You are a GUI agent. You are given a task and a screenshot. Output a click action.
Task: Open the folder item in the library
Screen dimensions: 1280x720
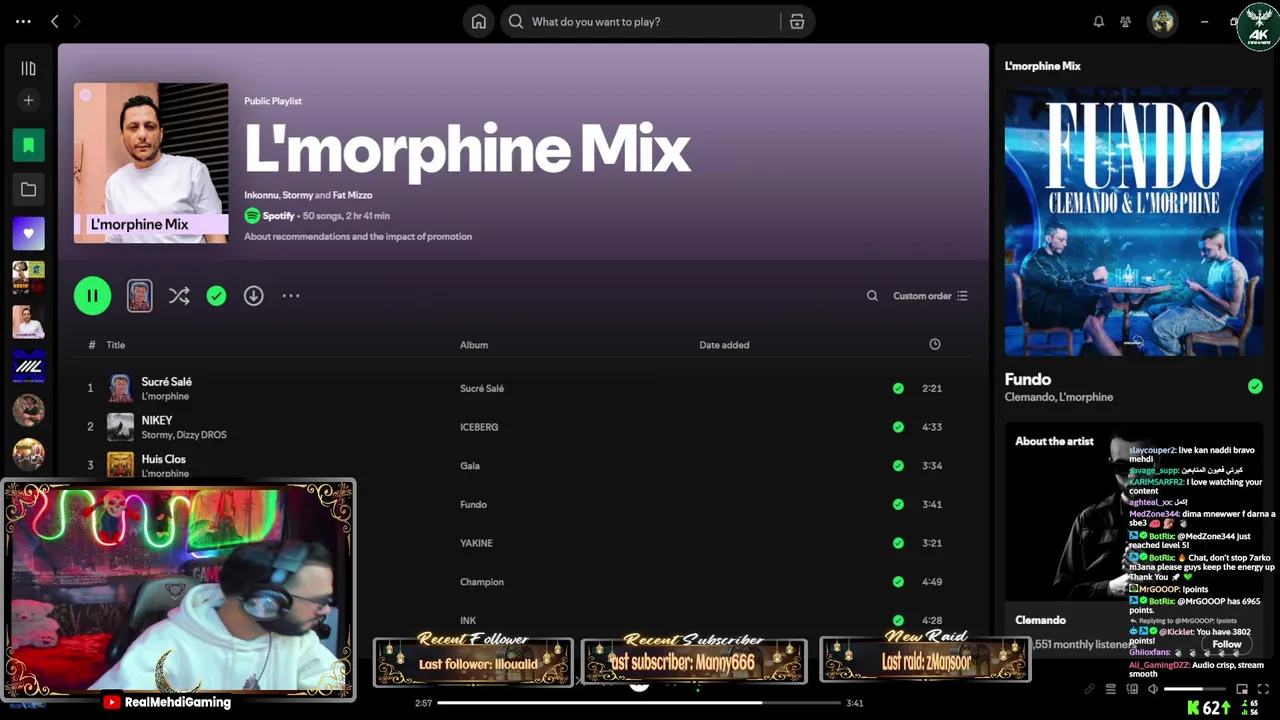(x=28, y=189)
